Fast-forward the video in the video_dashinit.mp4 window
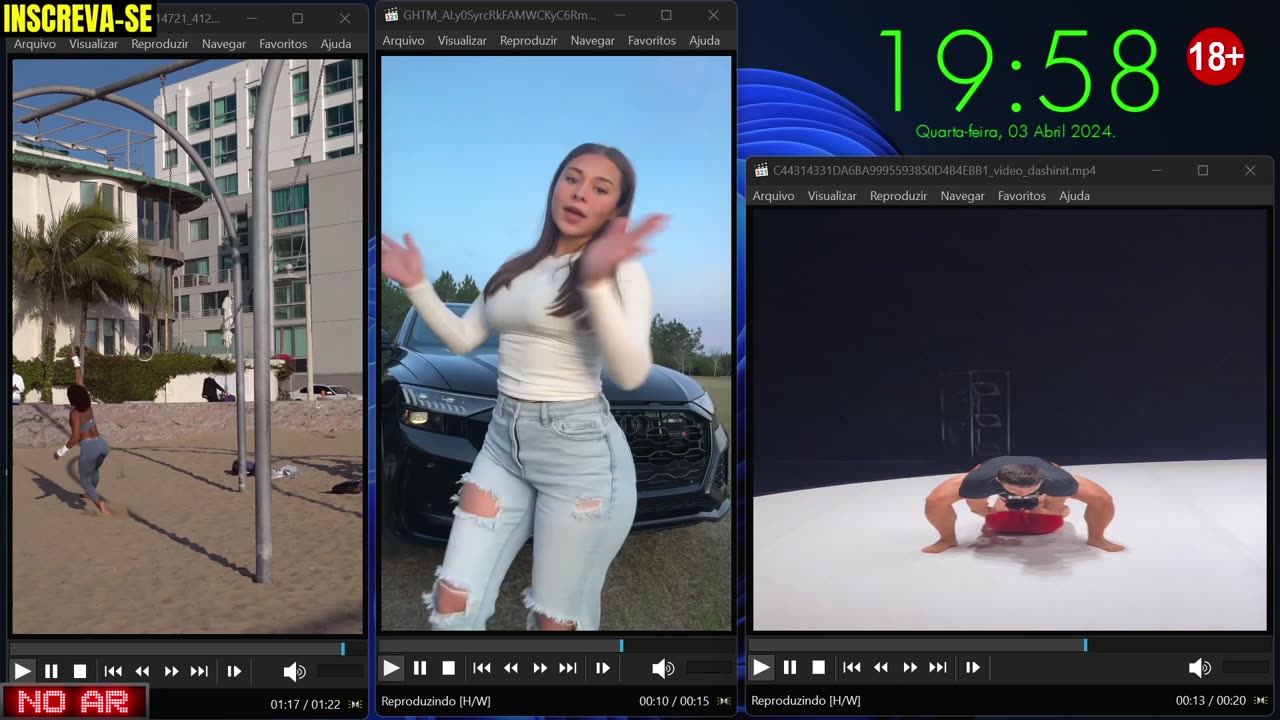1280x720 pixels. 910,667
